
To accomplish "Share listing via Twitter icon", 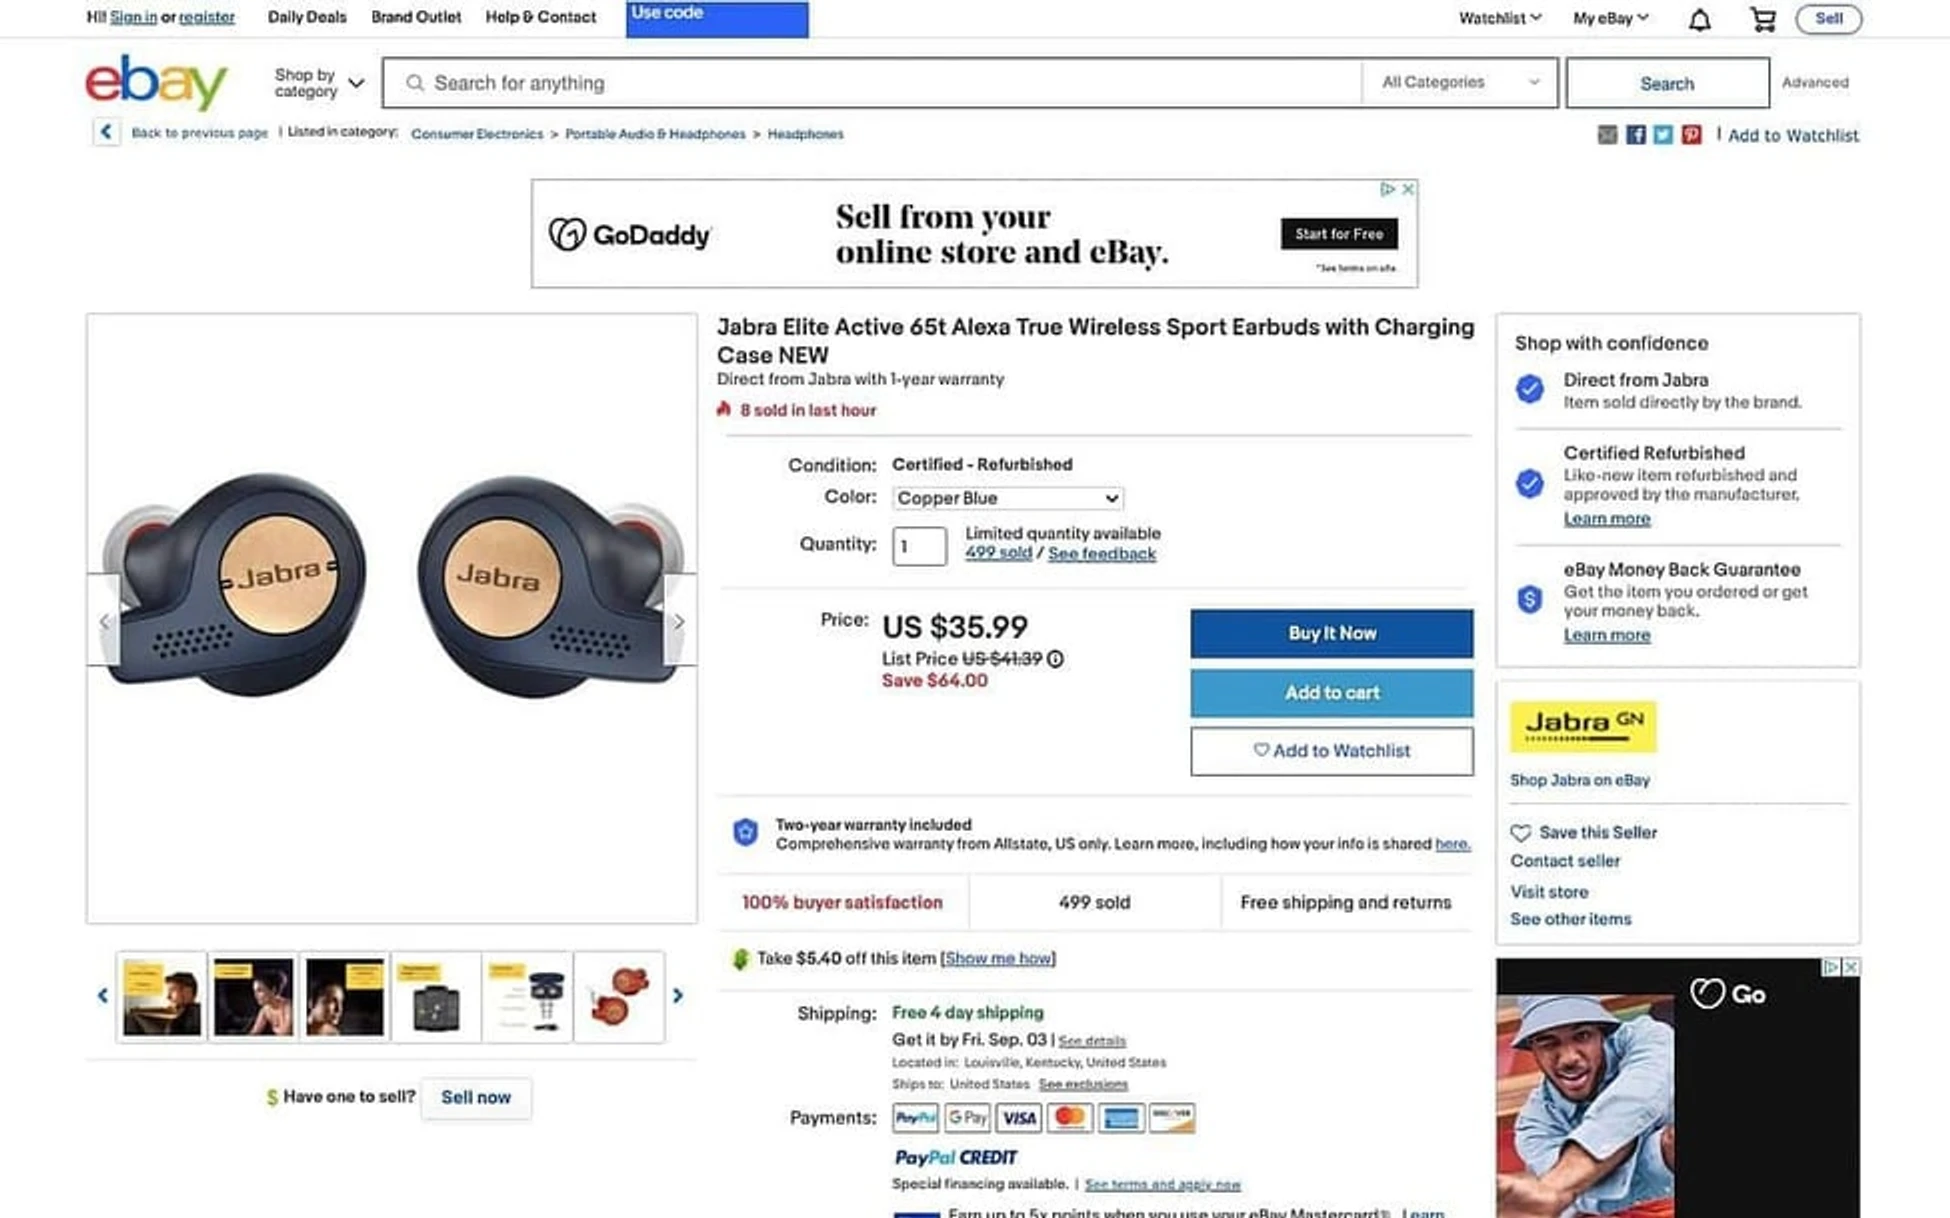I will tap(1662, 135).
